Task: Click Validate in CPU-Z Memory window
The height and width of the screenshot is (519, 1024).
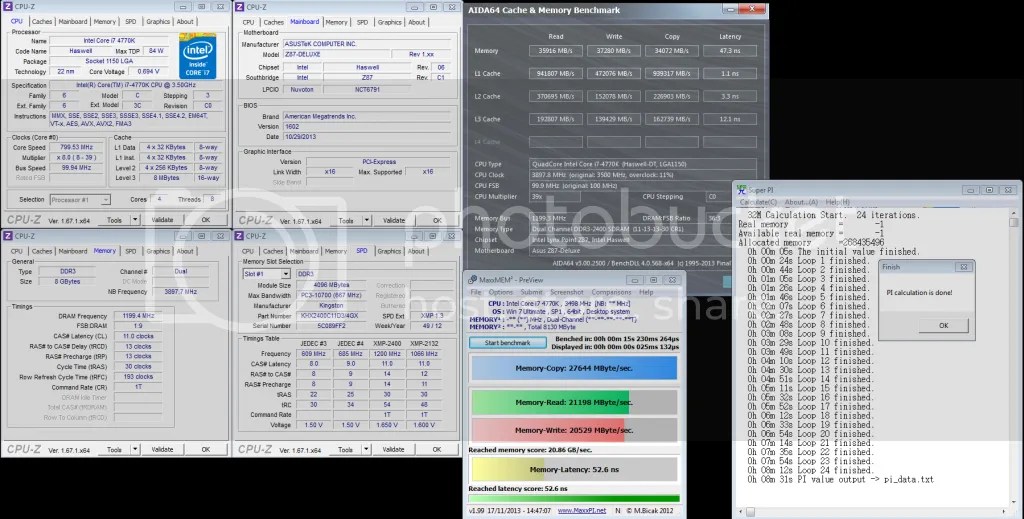Action: coord(163,449)
